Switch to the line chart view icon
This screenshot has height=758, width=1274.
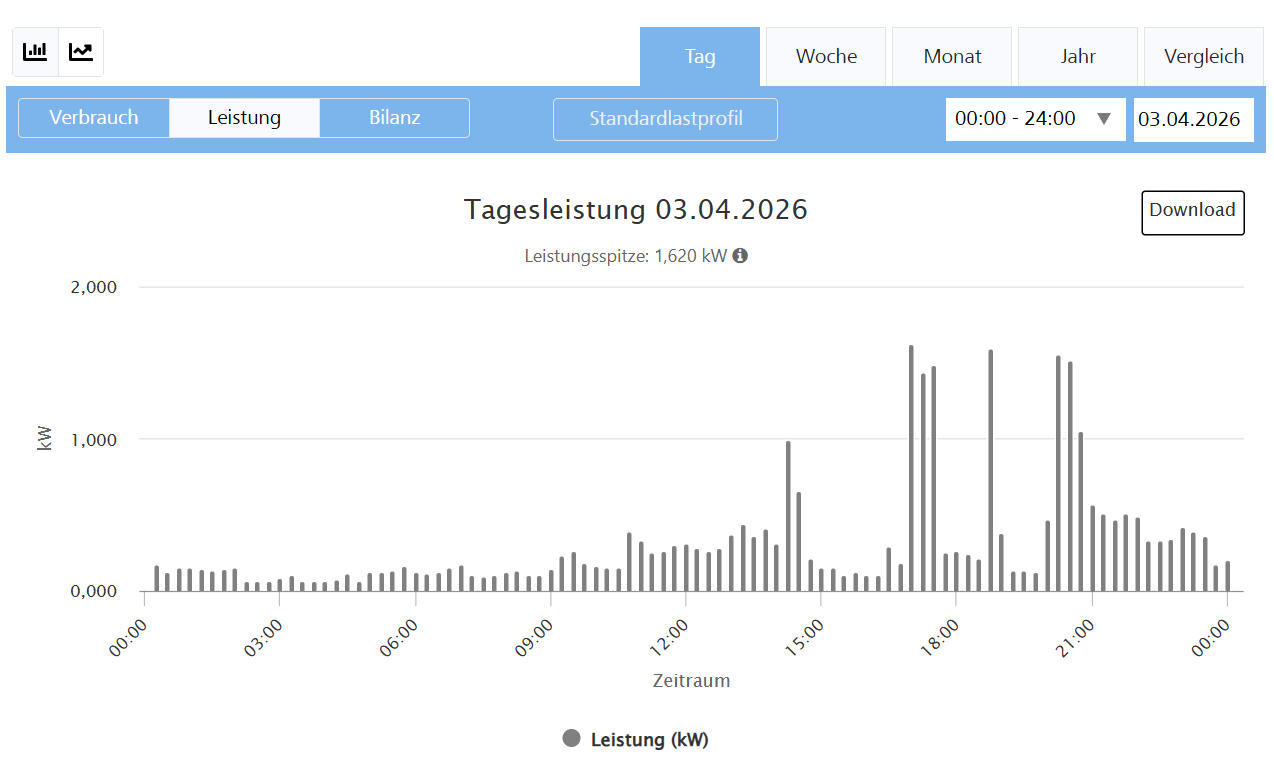tap(81, 52)
